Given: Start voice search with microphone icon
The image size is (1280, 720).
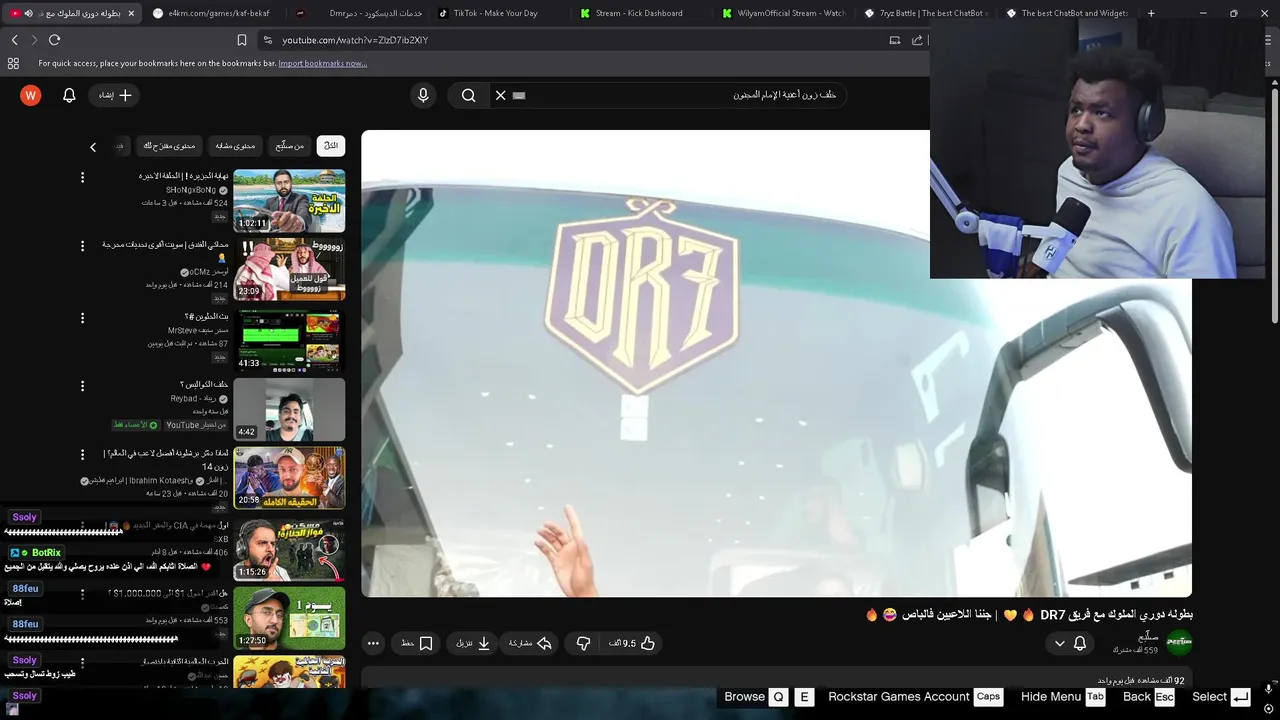Looking at the screenshot, I should coord(423,95).
